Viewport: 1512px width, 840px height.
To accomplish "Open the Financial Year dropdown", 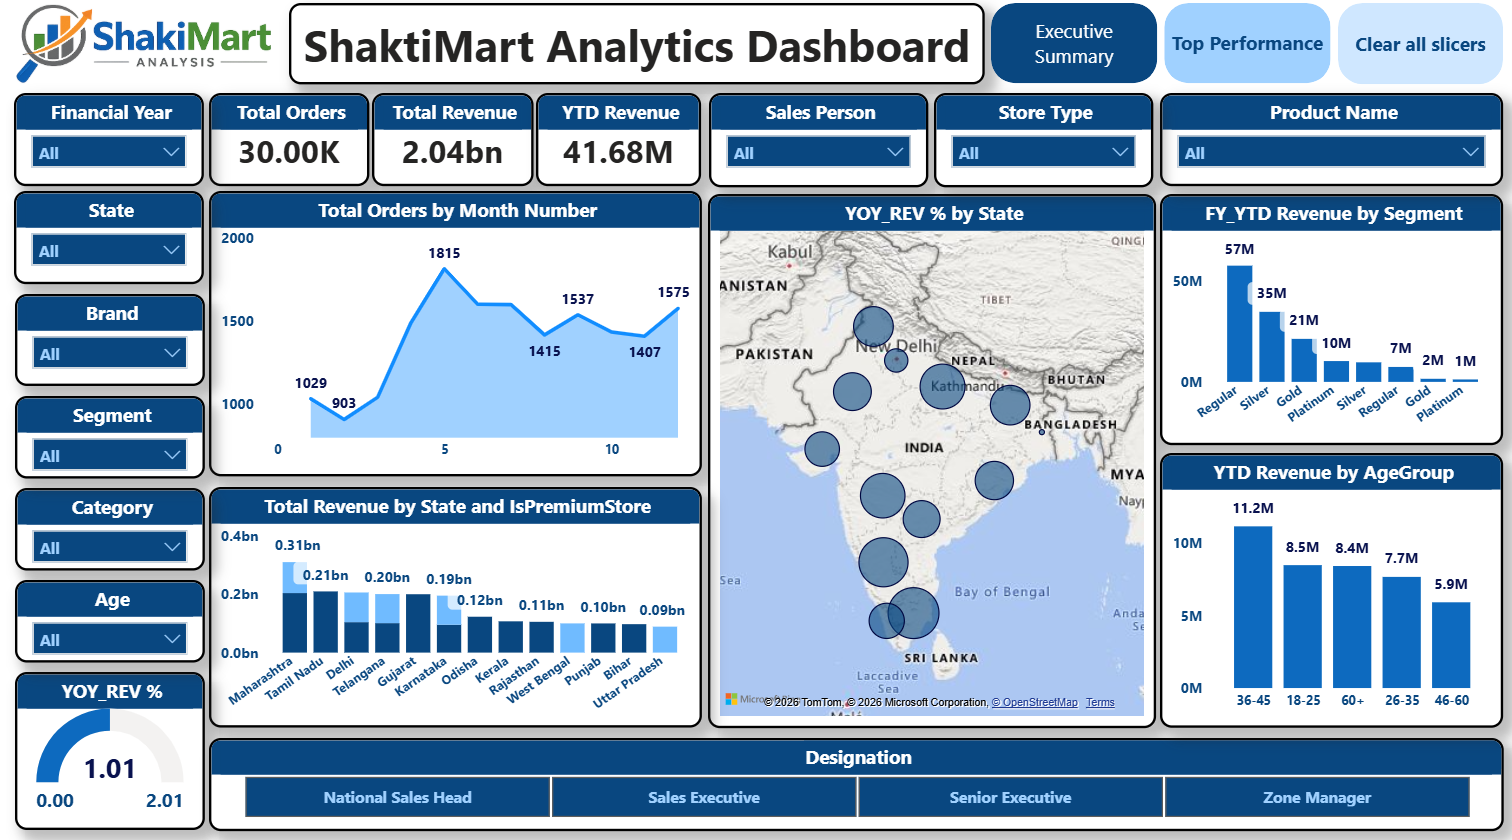I will point(110,153).
